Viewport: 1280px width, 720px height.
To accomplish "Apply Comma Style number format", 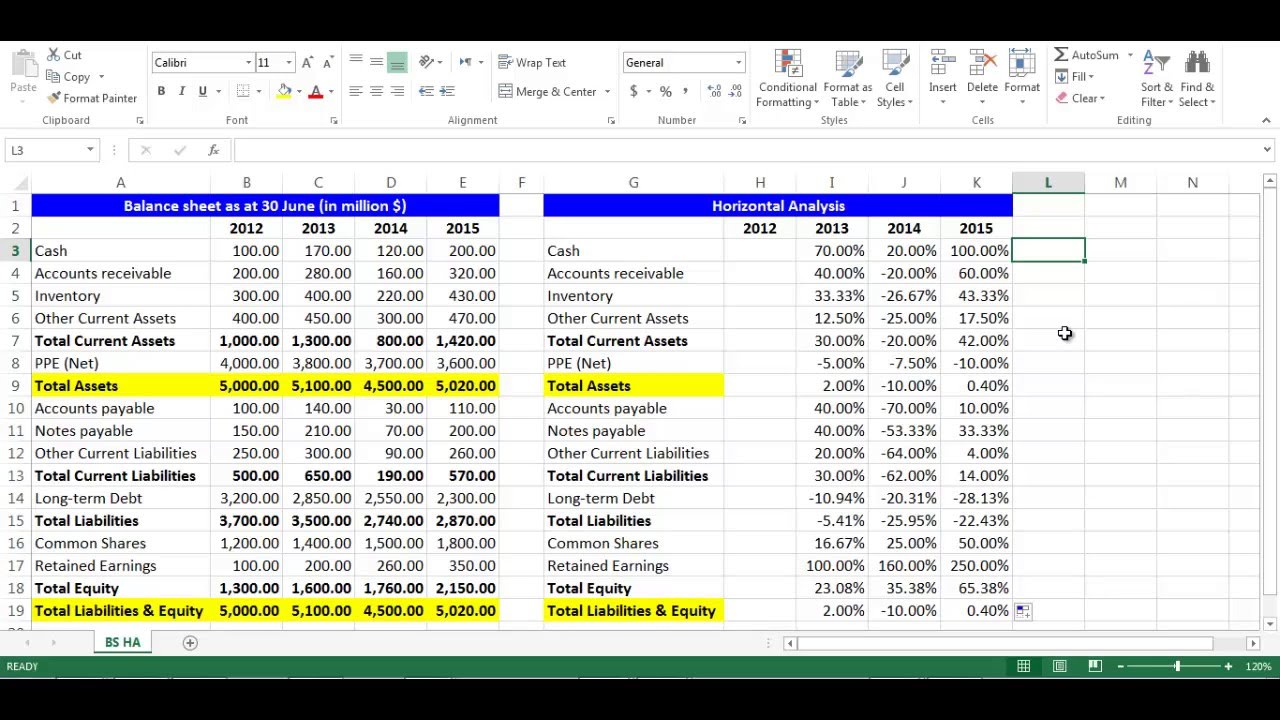I will (x=685, y=91).
